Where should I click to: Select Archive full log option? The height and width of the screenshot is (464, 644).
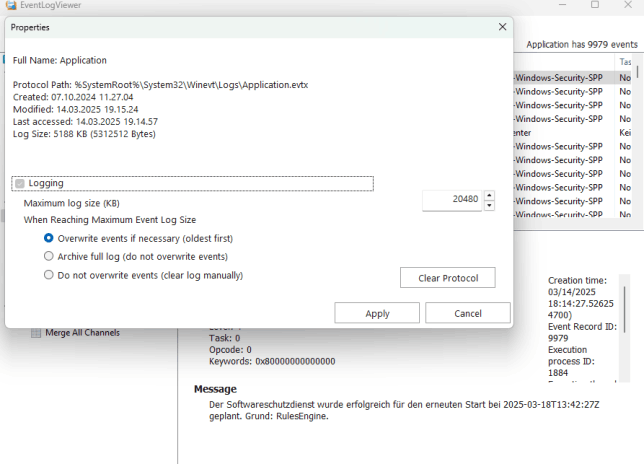tap(49, 257)
